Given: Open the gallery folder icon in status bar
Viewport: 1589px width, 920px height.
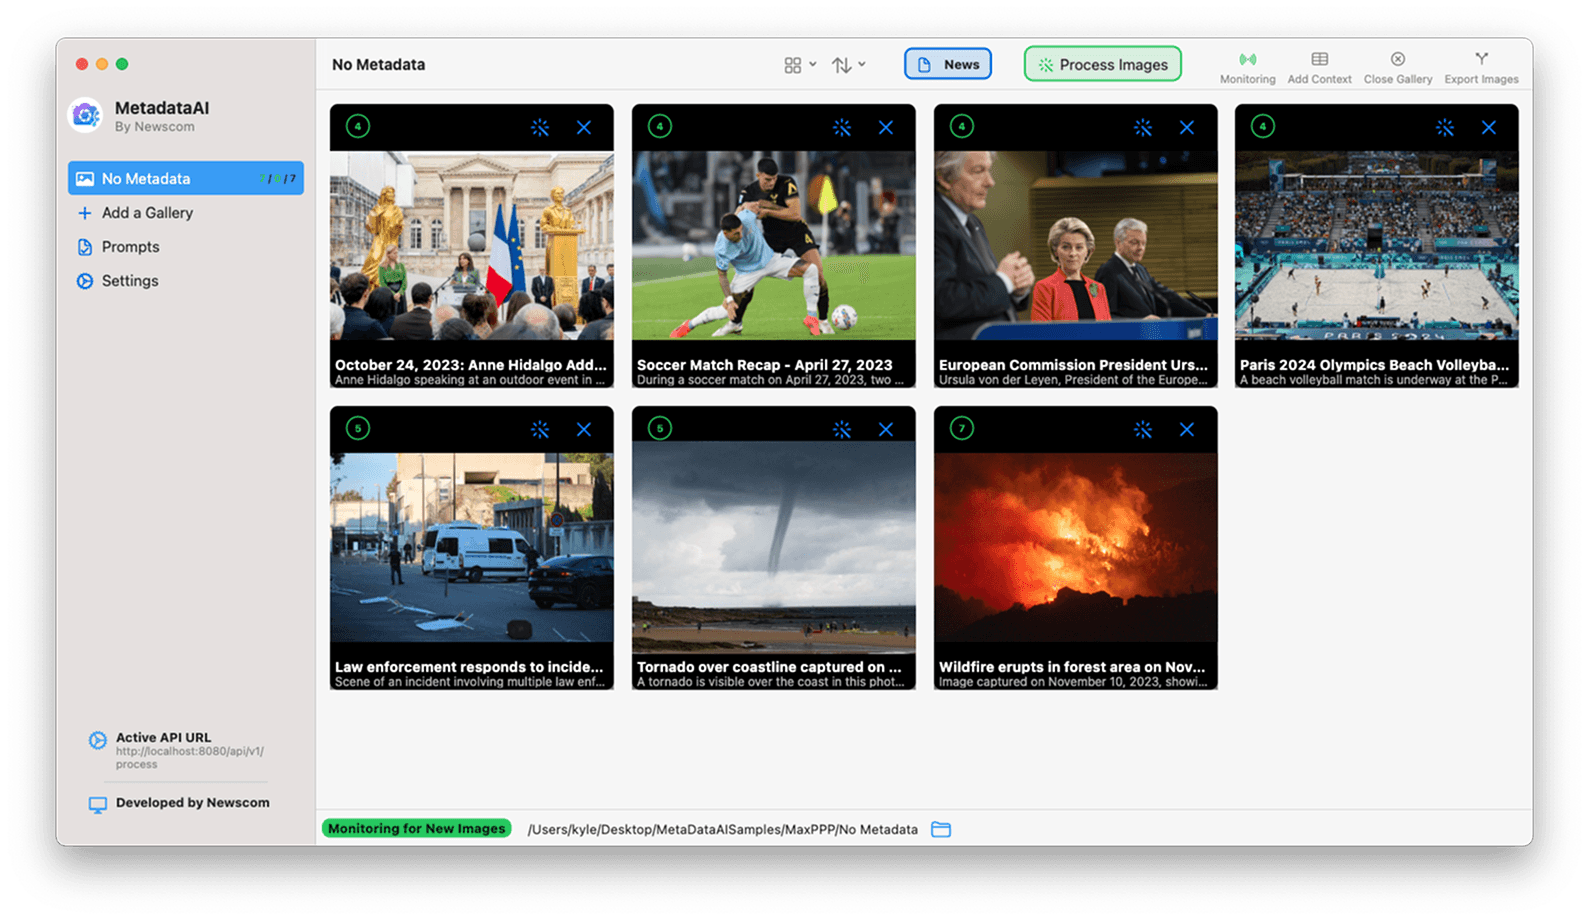Looking at the screenshot, I should (941, 829).
